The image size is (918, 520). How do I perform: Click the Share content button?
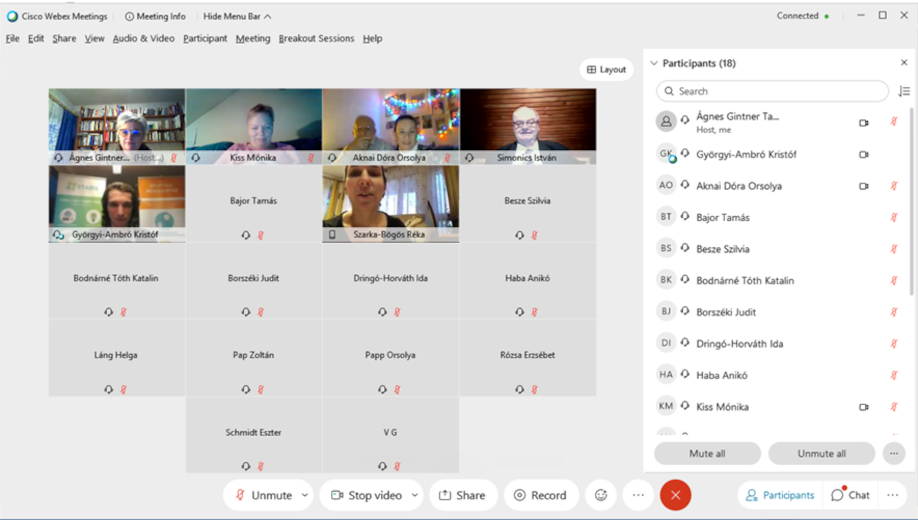click(x=463, y=495)
